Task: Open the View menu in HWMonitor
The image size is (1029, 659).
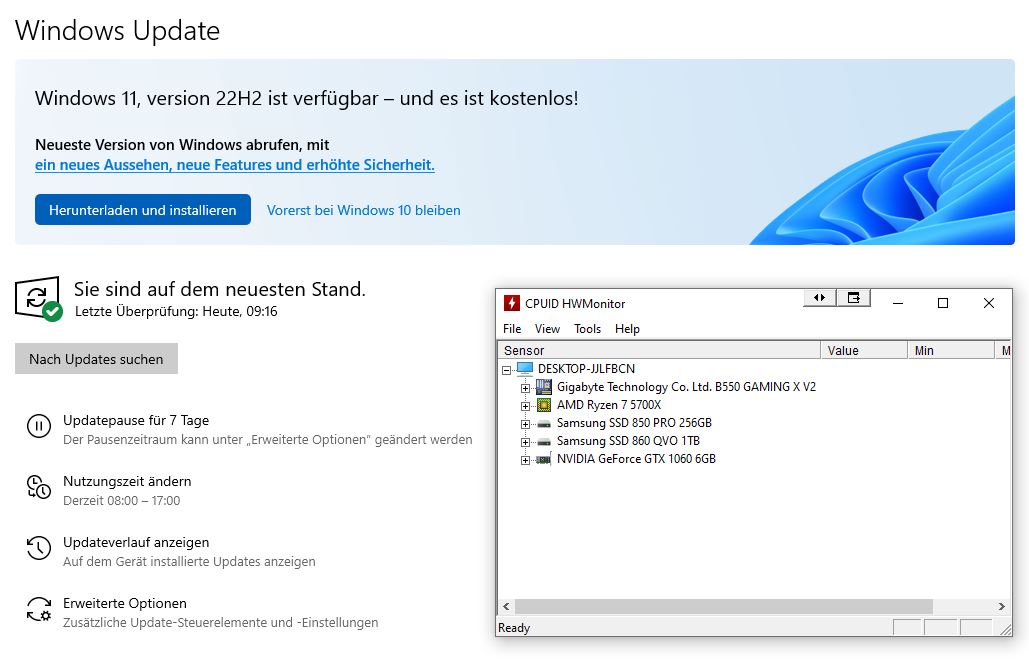Action: coord(547,329)
